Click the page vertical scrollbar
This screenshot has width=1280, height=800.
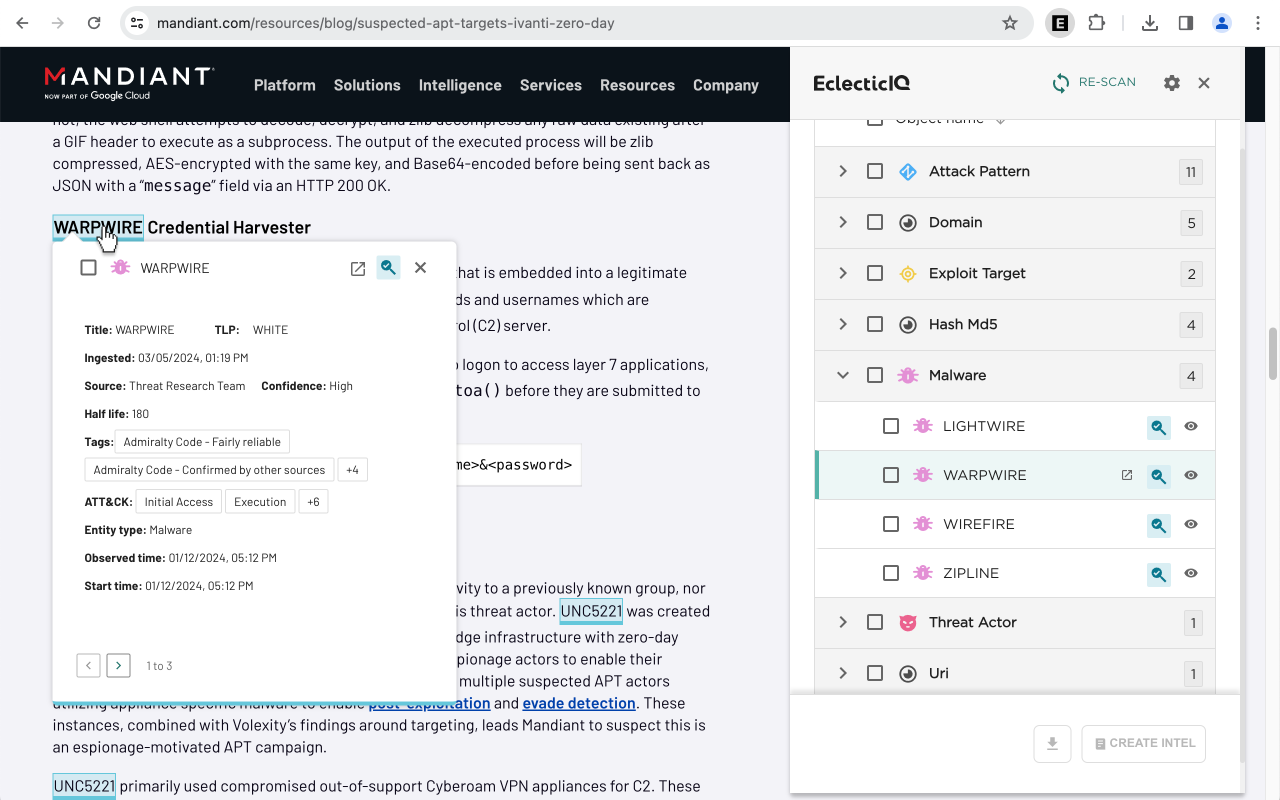coord(1272,355)
